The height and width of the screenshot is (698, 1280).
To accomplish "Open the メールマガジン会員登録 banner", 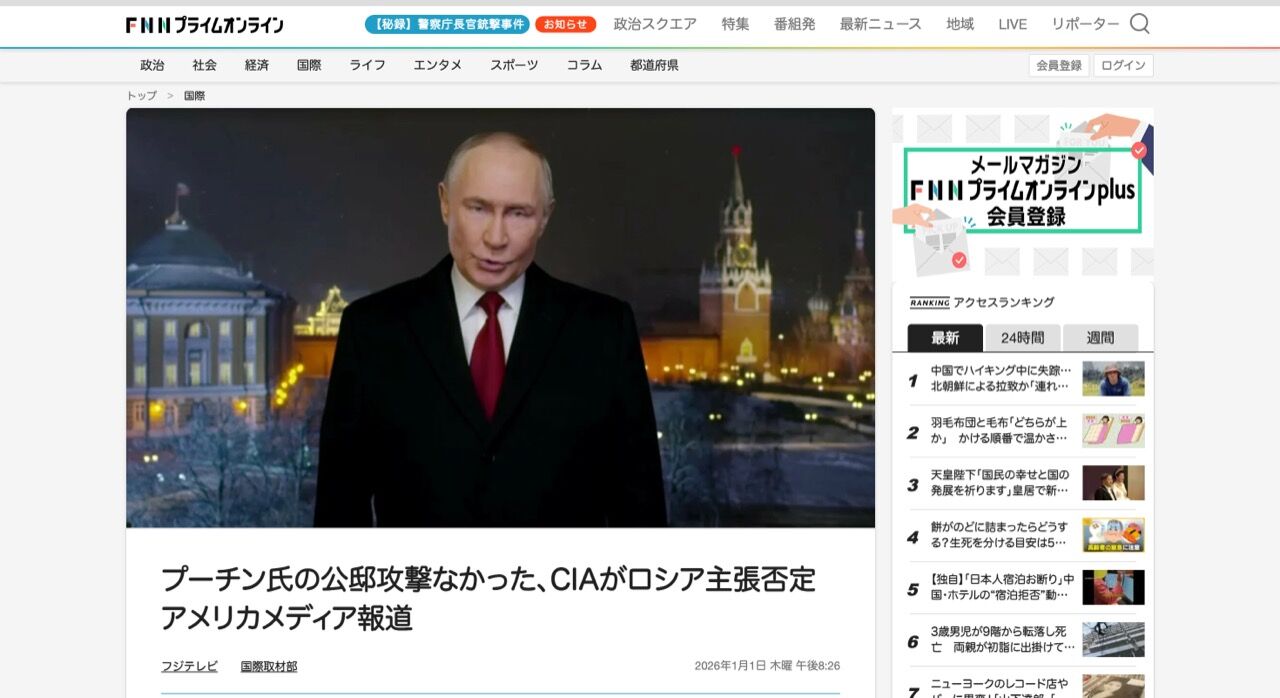I will pyautogui.click(x=1022, y=192).
